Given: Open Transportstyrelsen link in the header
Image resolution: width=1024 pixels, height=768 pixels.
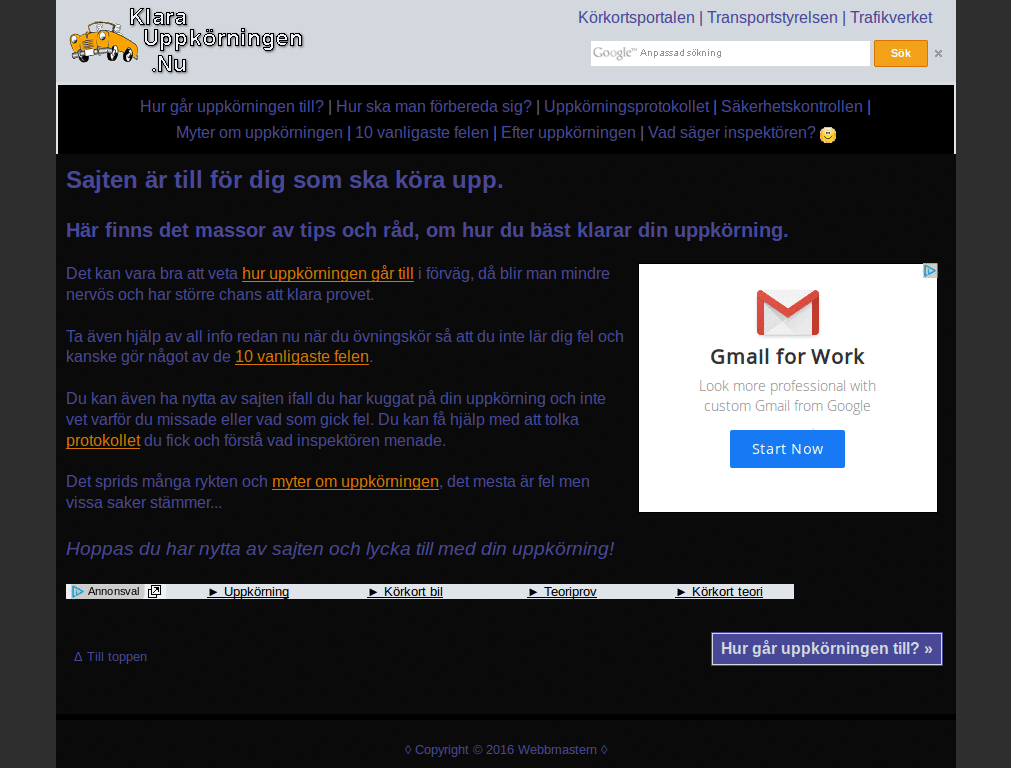Looking at the screenshot, I should pos(772,18).
